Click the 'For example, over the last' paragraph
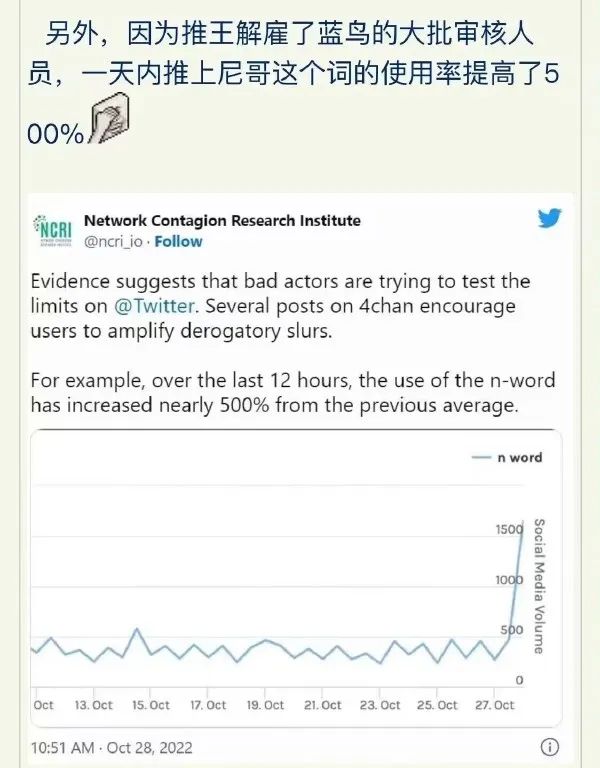 coord(293,393)
